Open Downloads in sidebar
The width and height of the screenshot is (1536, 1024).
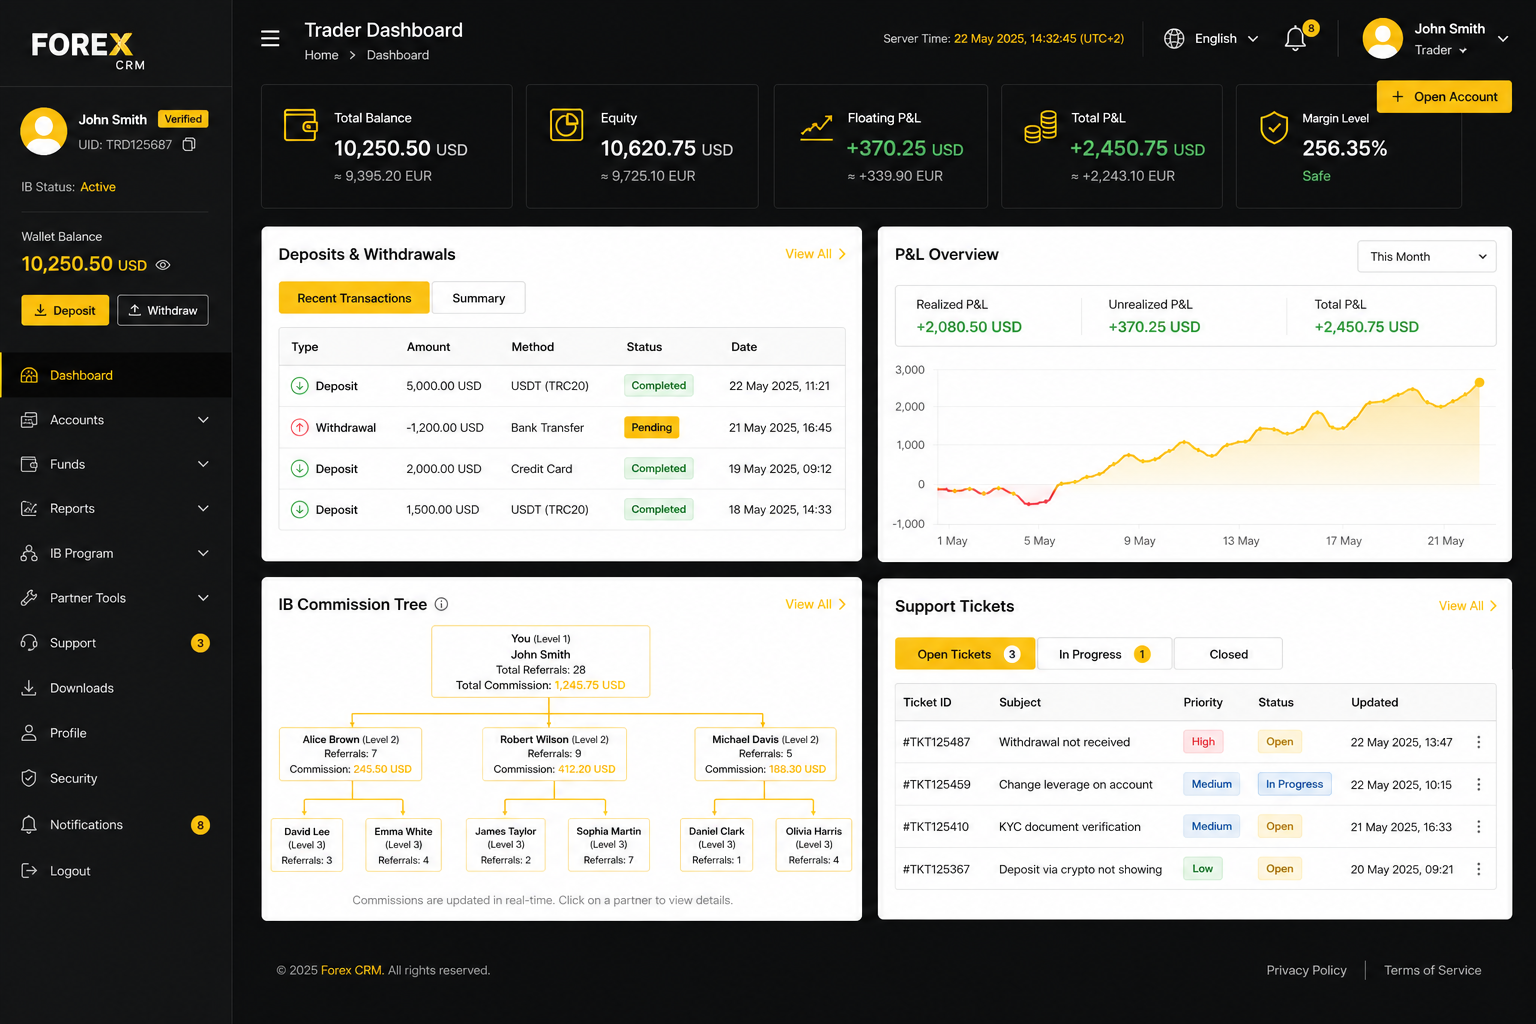[116, 688]
